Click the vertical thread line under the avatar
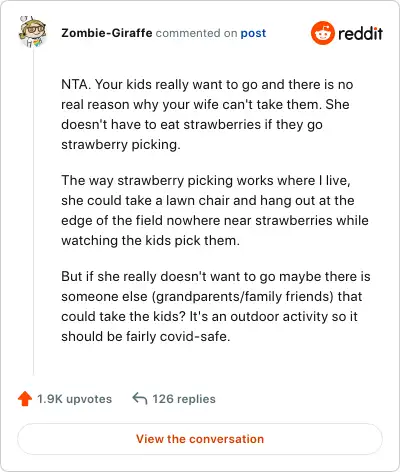Viewport: 400px width, 472px height. coord(33,212)
